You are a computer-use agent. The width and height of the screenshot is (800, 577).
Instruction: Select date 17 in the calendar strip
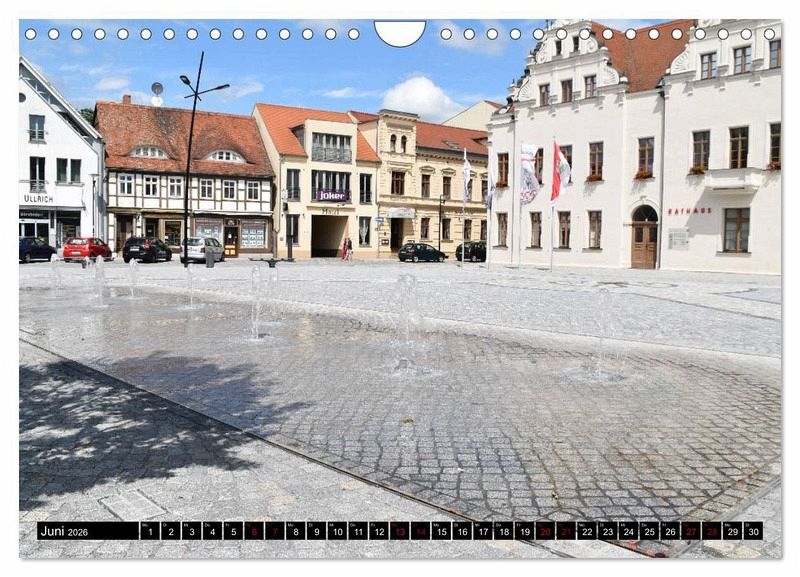(483, 531)
